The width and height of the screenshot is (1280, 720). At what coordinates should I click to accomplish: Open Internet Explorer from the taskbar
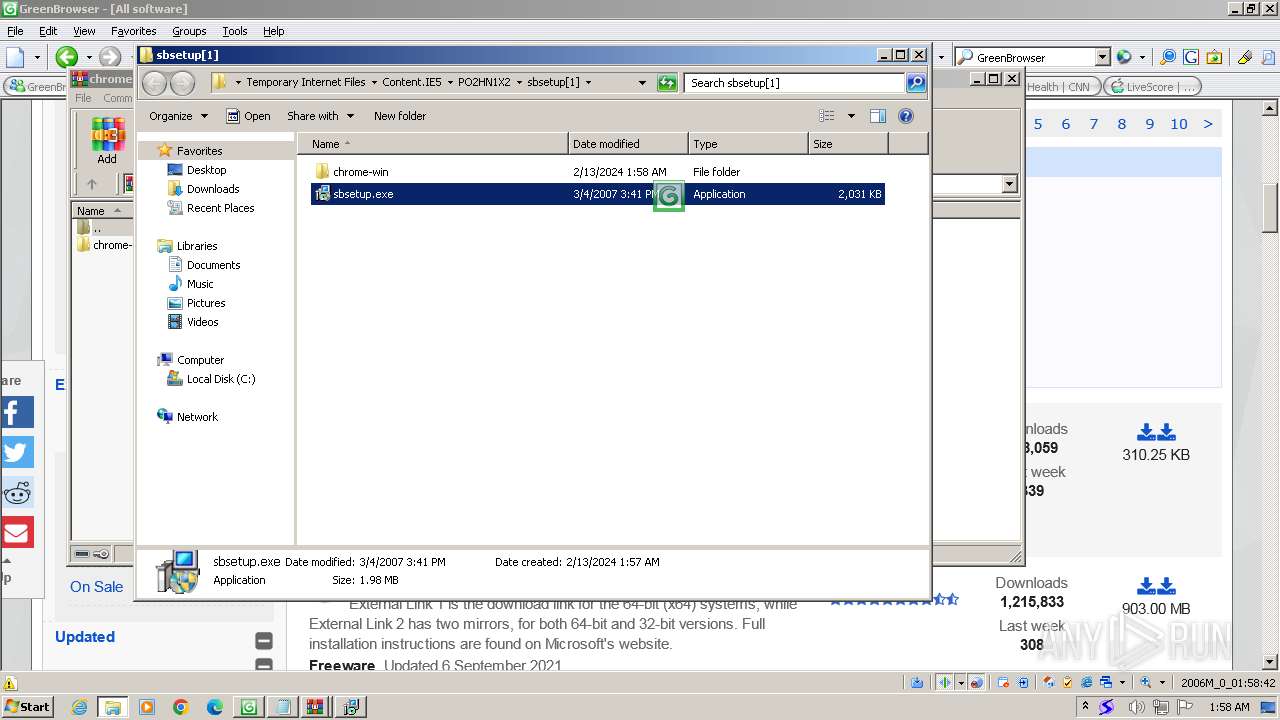pyautogui.click(x=79, y=707)
